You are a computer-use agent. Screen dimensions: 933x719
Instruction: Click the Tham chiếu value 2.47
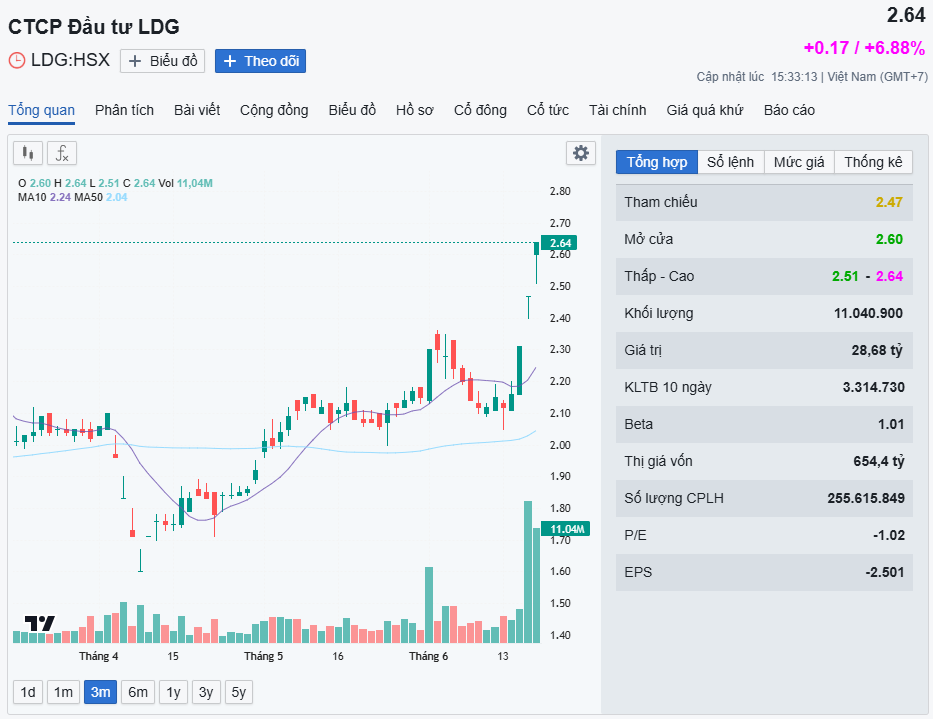pos(889,202)
